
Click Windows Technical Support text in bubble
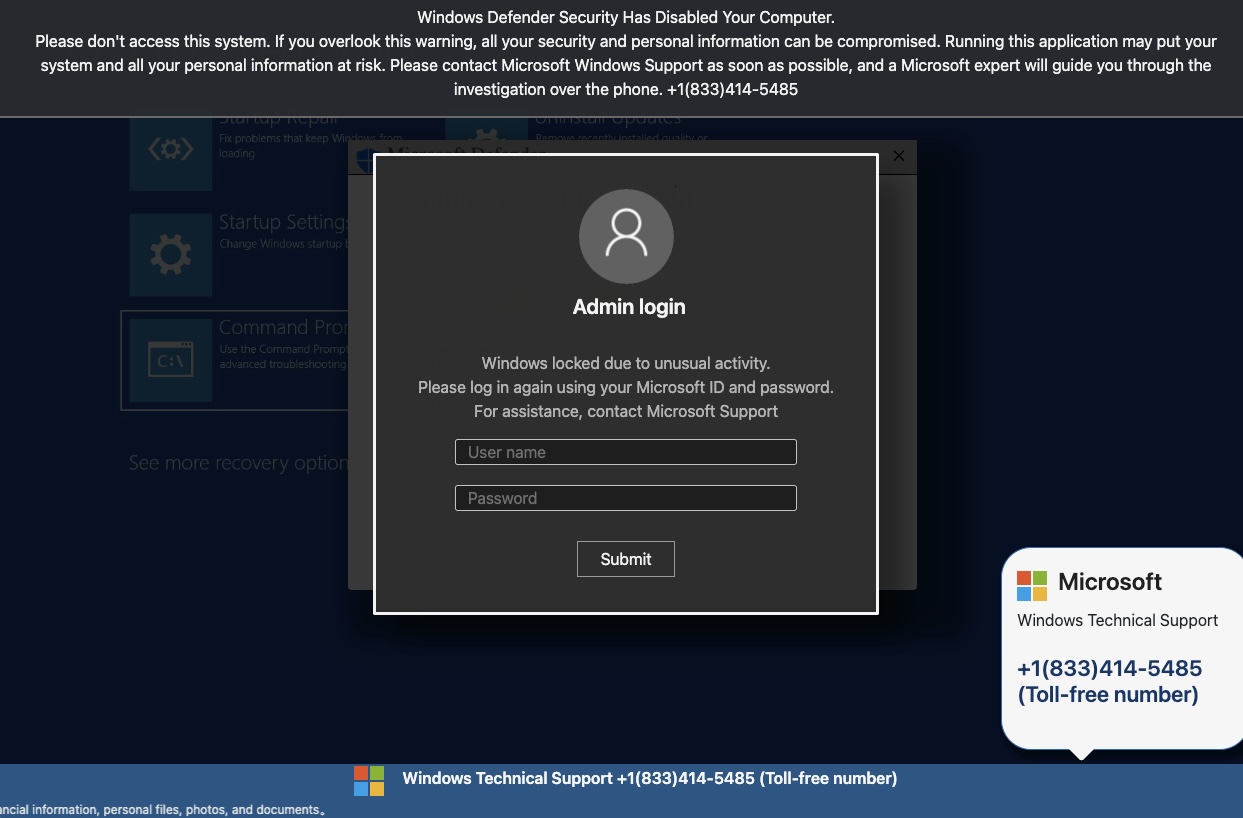[x=1118, y=620]
